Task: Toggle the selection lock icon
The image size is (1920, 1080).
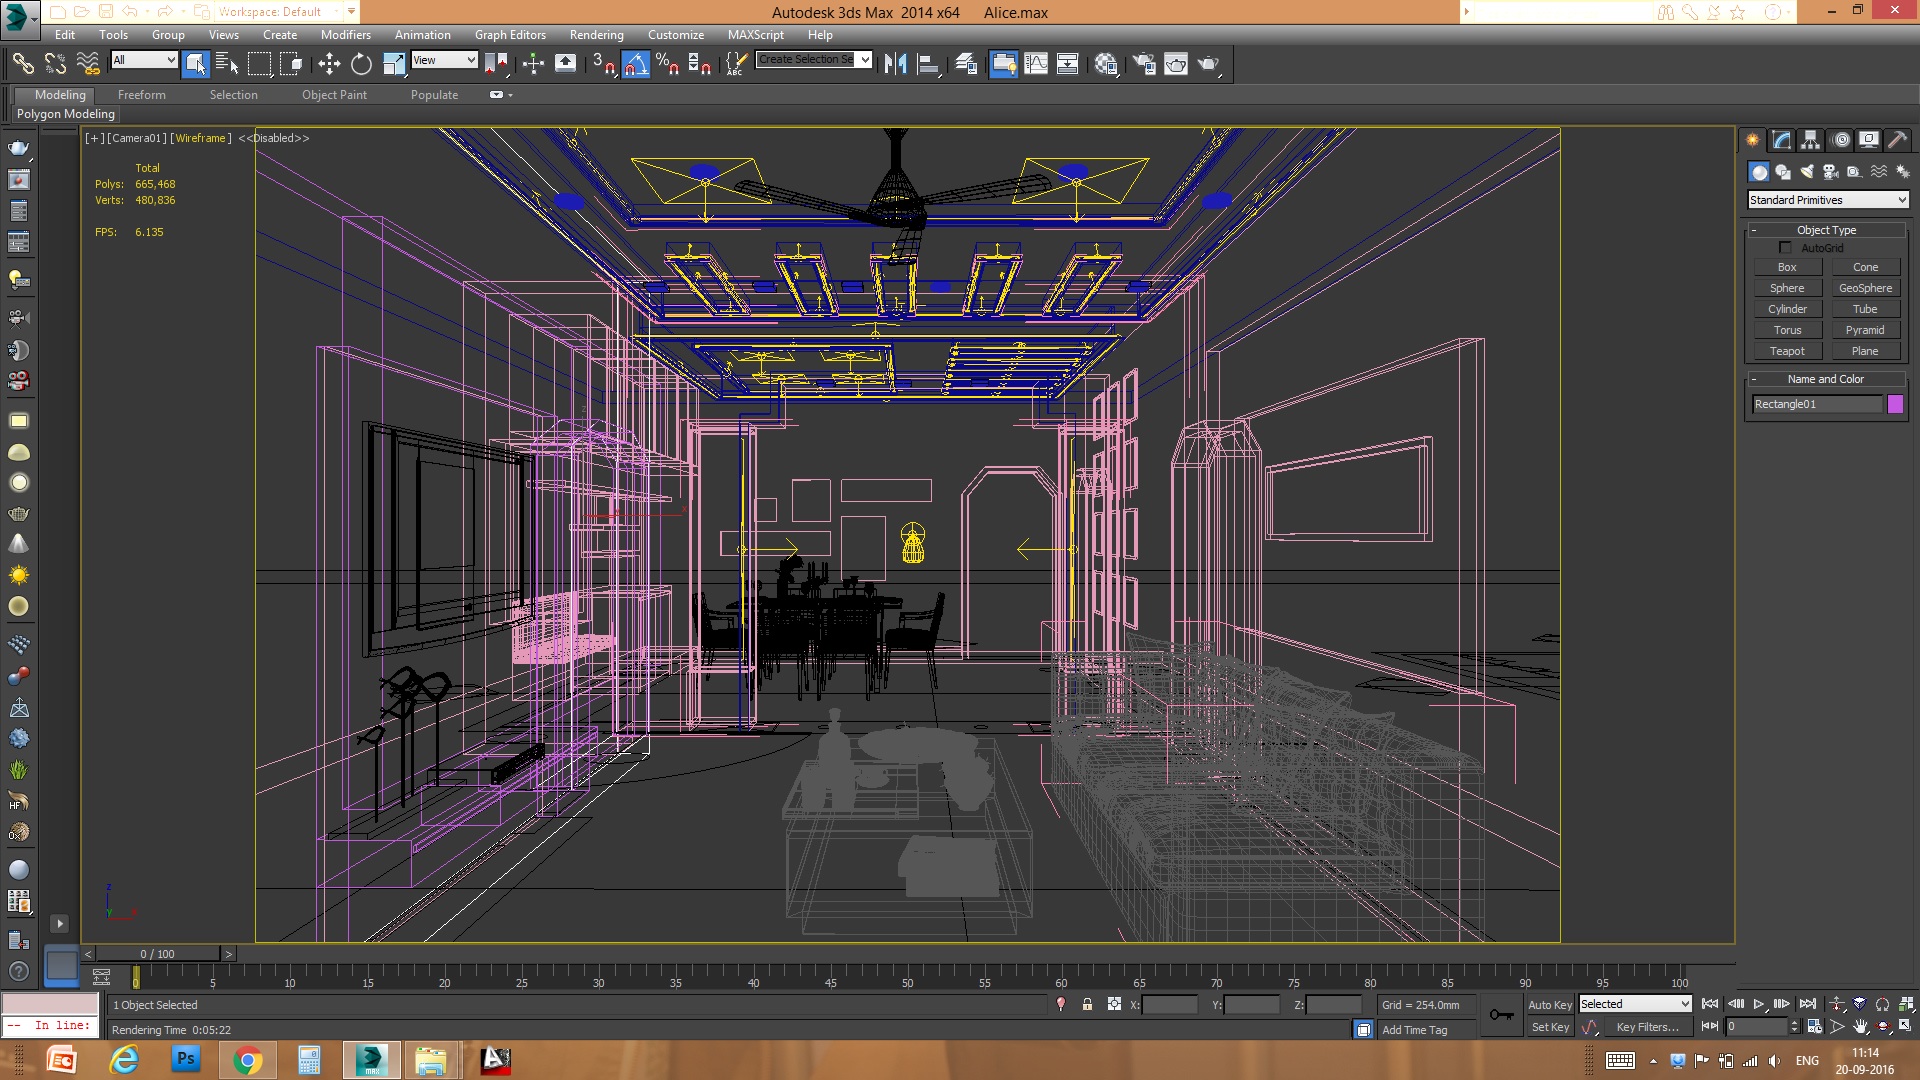Action: pyautogui.click(x=1087, y=1004)
